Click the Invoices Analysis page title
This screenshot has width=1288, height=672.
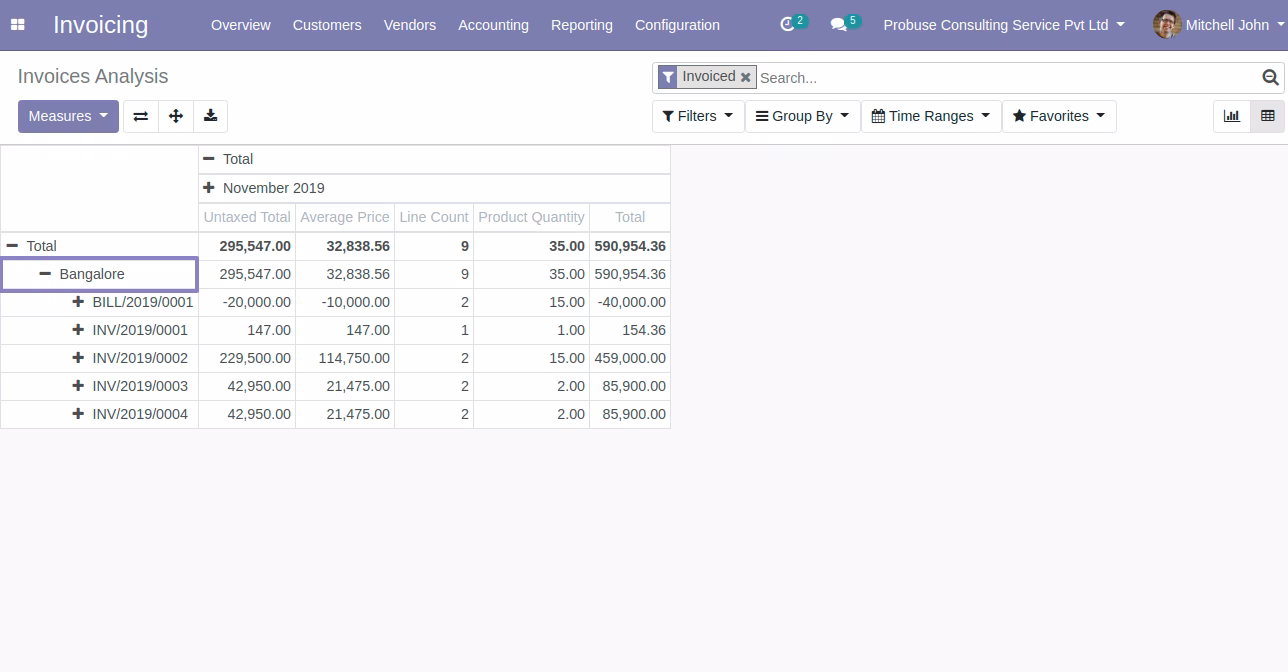[93, 77]
